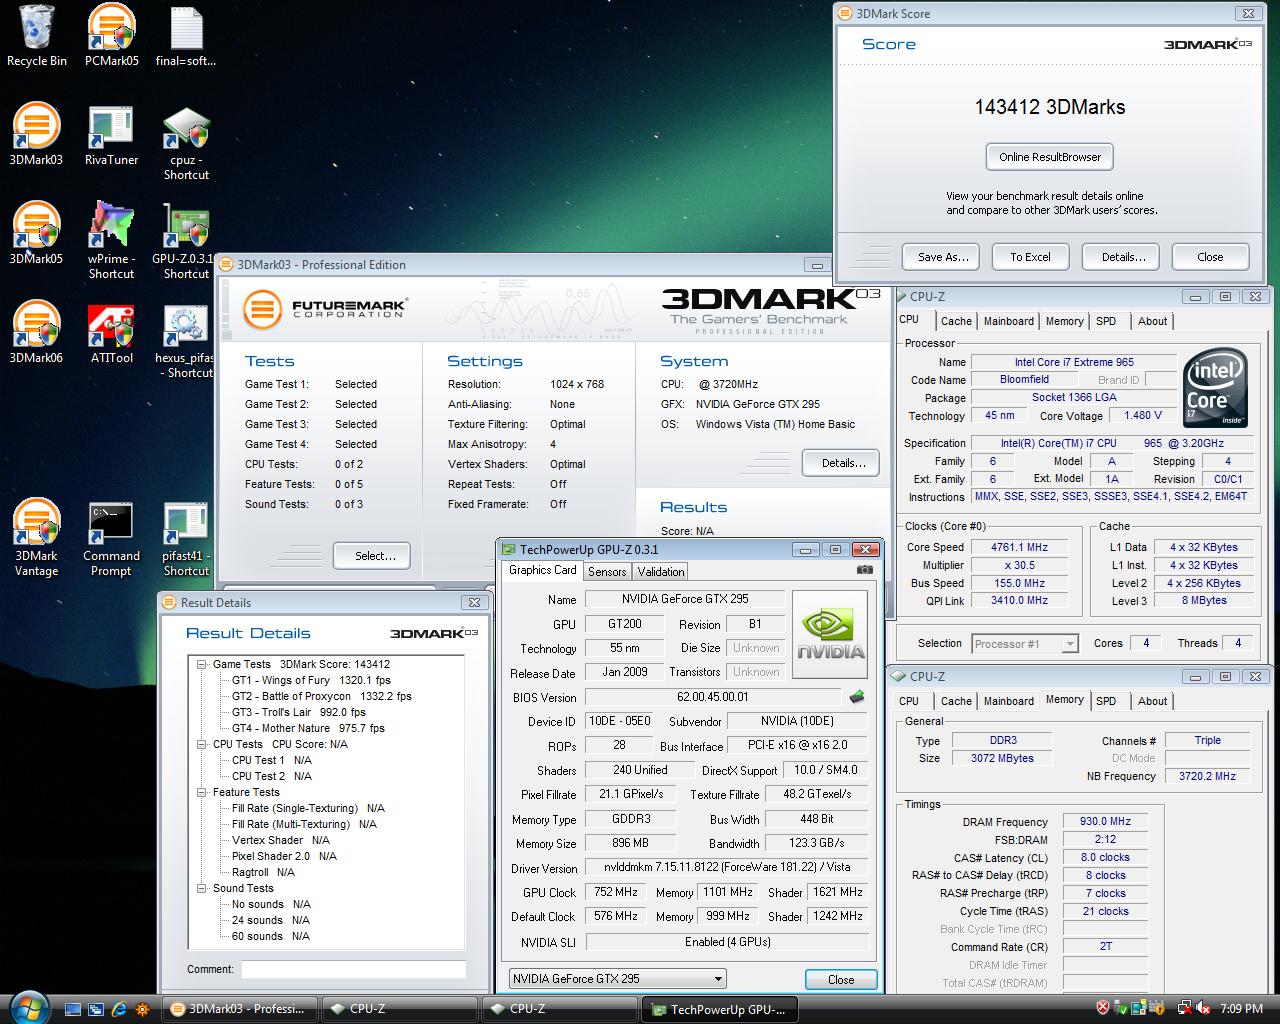Click the GPU Clock 752 MHz value in GPU-Z
The height and width of the screenshot is (1024, 1280).
pyautogui.click(x=616, y=892)
